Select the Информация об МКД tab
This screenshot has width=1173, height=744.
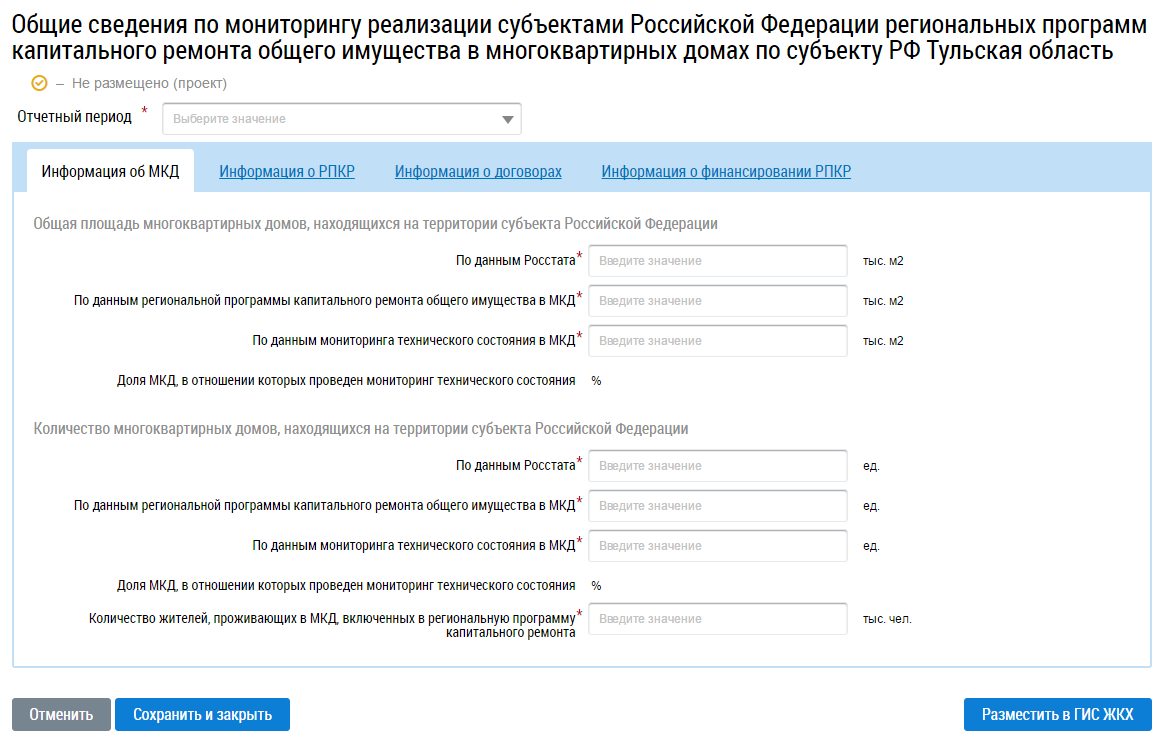click(x=110, y=171)
